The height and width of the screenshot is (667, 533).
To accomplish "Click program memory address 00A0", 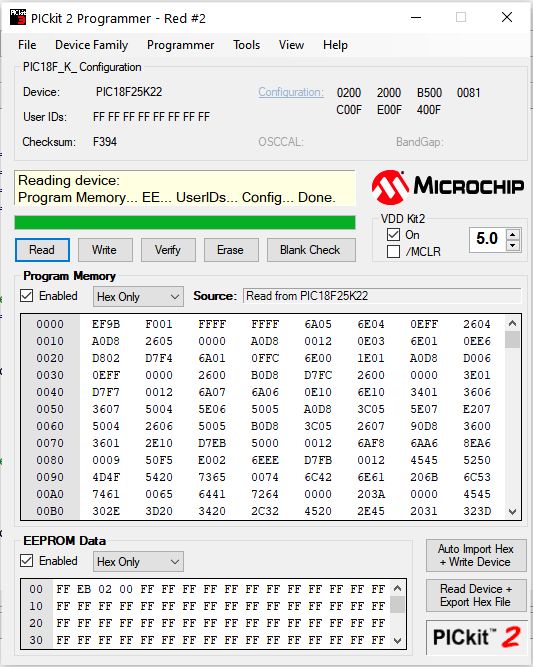I will point(50,494).
